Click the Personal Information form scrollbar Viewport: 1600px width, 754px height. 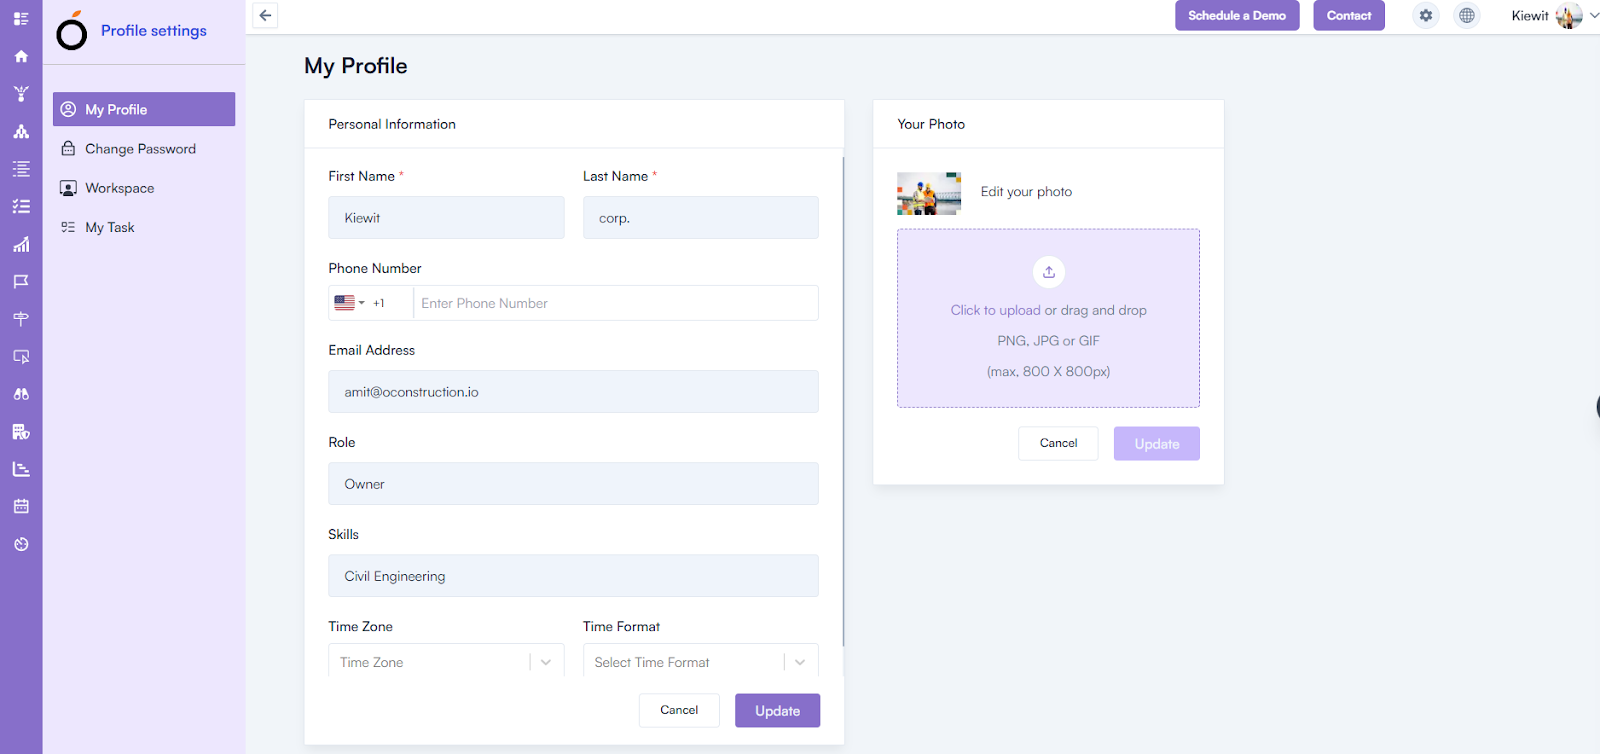pyautogui.click(x=844, y=400)
